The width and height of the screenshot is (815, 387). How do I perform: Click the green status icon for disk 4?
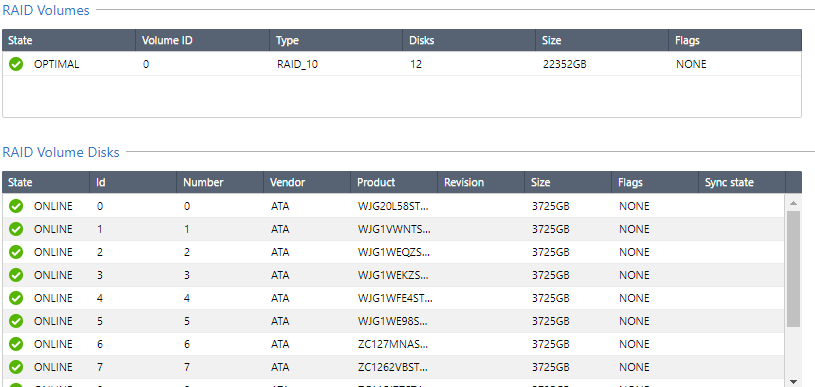coord(16,298)
